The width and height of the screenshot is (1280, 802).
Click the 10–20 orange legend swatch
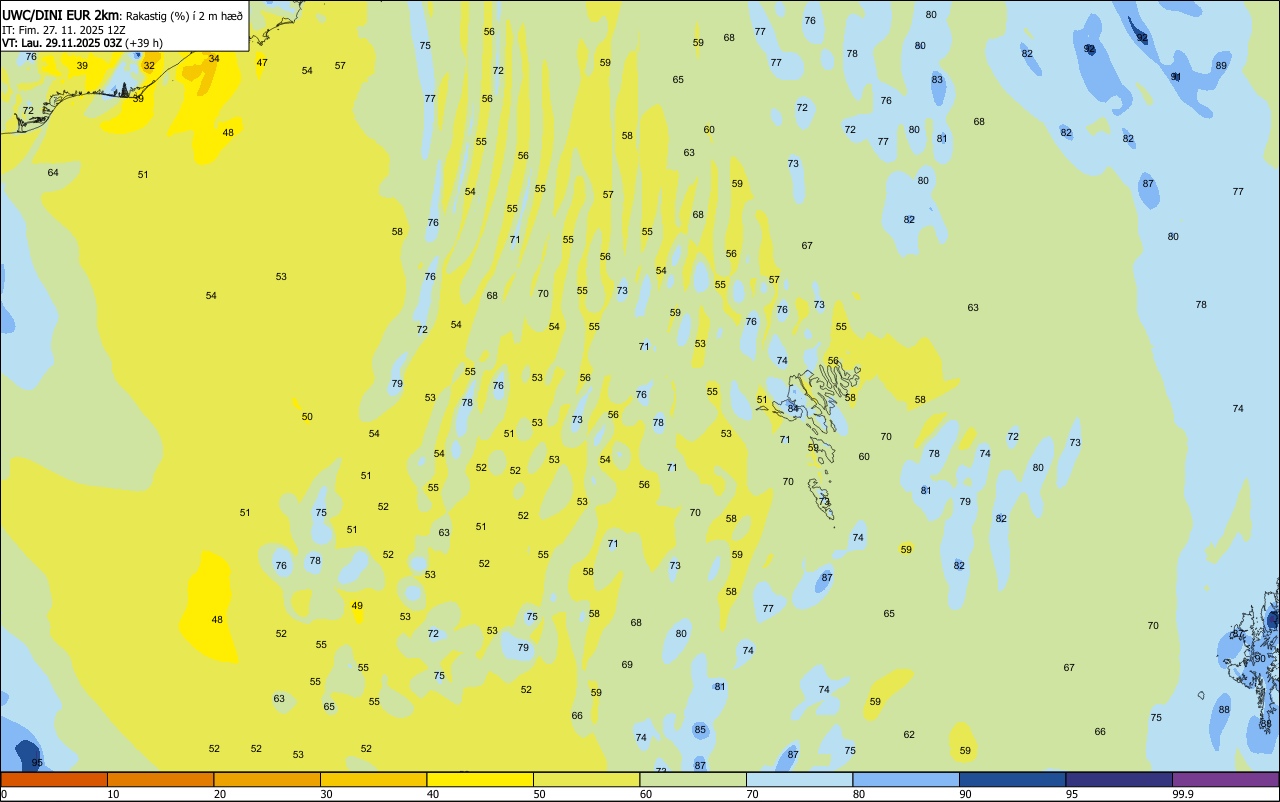click(160, 779)
